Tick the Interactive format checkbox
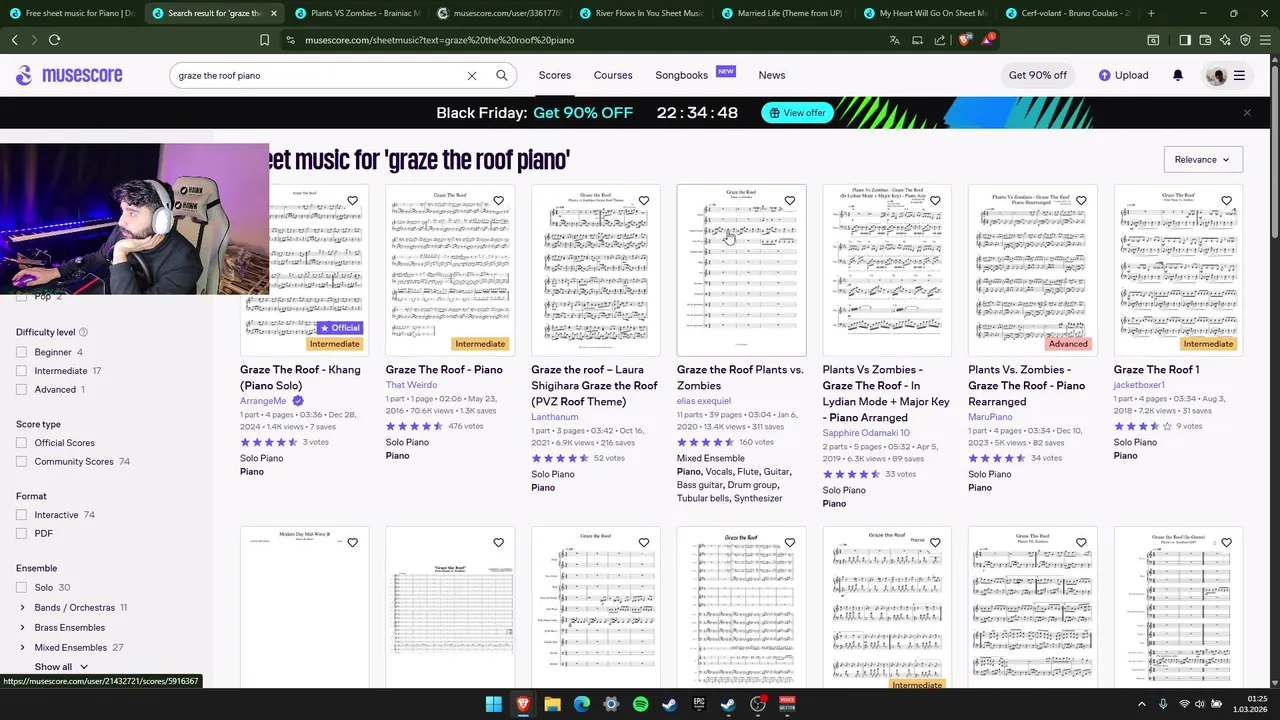The height and width of the screenshot is (720, 1280). [x=21, y=515]
